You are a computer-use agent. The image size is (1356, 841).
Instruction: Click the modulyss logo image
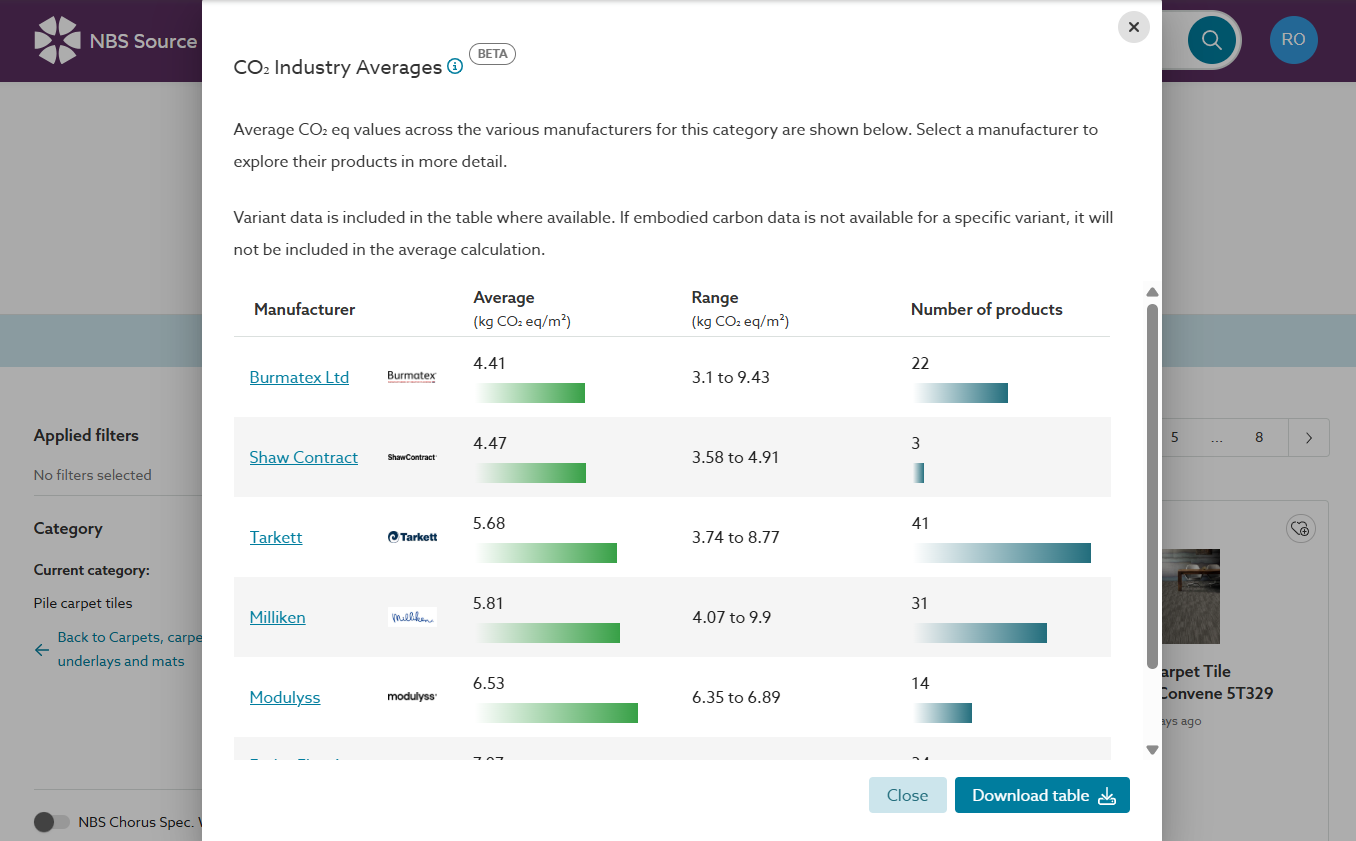pos(412,697)
